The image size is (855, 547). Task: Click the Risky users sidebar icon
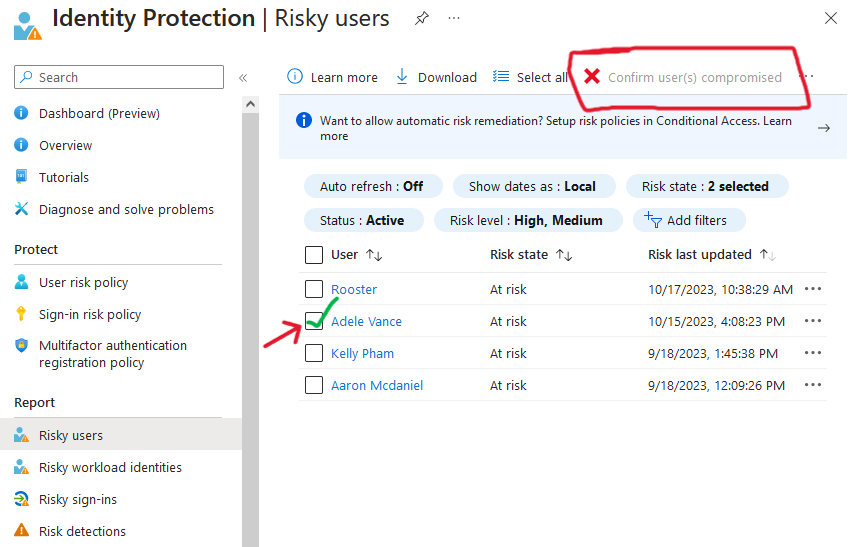pyautogui.click(x=21, y=435)
